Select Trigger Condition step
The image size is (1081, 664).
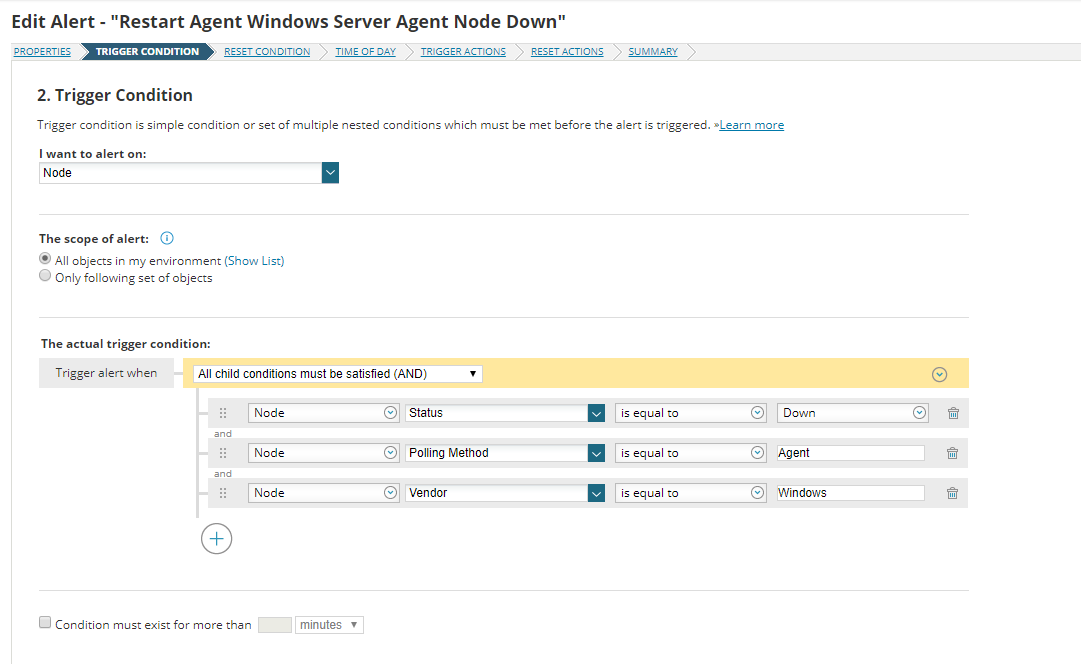[147, 52]
